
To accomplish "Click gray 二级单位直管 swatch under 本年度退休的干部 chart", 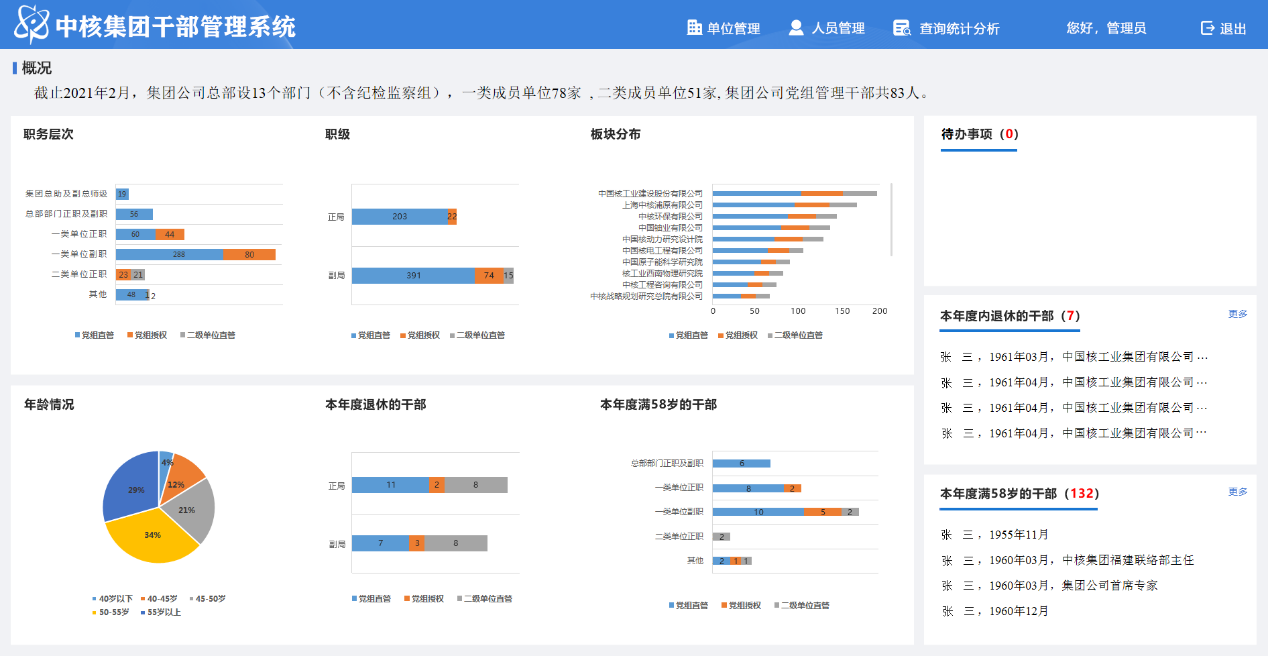I will click(x=461, y=598).
